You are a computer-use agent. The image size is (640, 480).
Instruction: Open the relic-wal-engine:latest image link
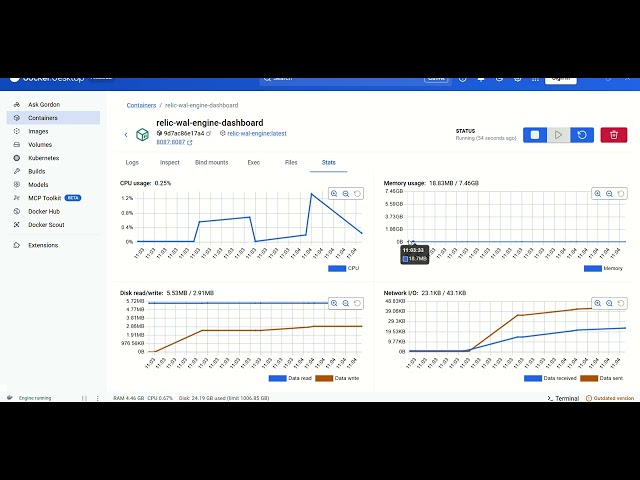[257, 133]
